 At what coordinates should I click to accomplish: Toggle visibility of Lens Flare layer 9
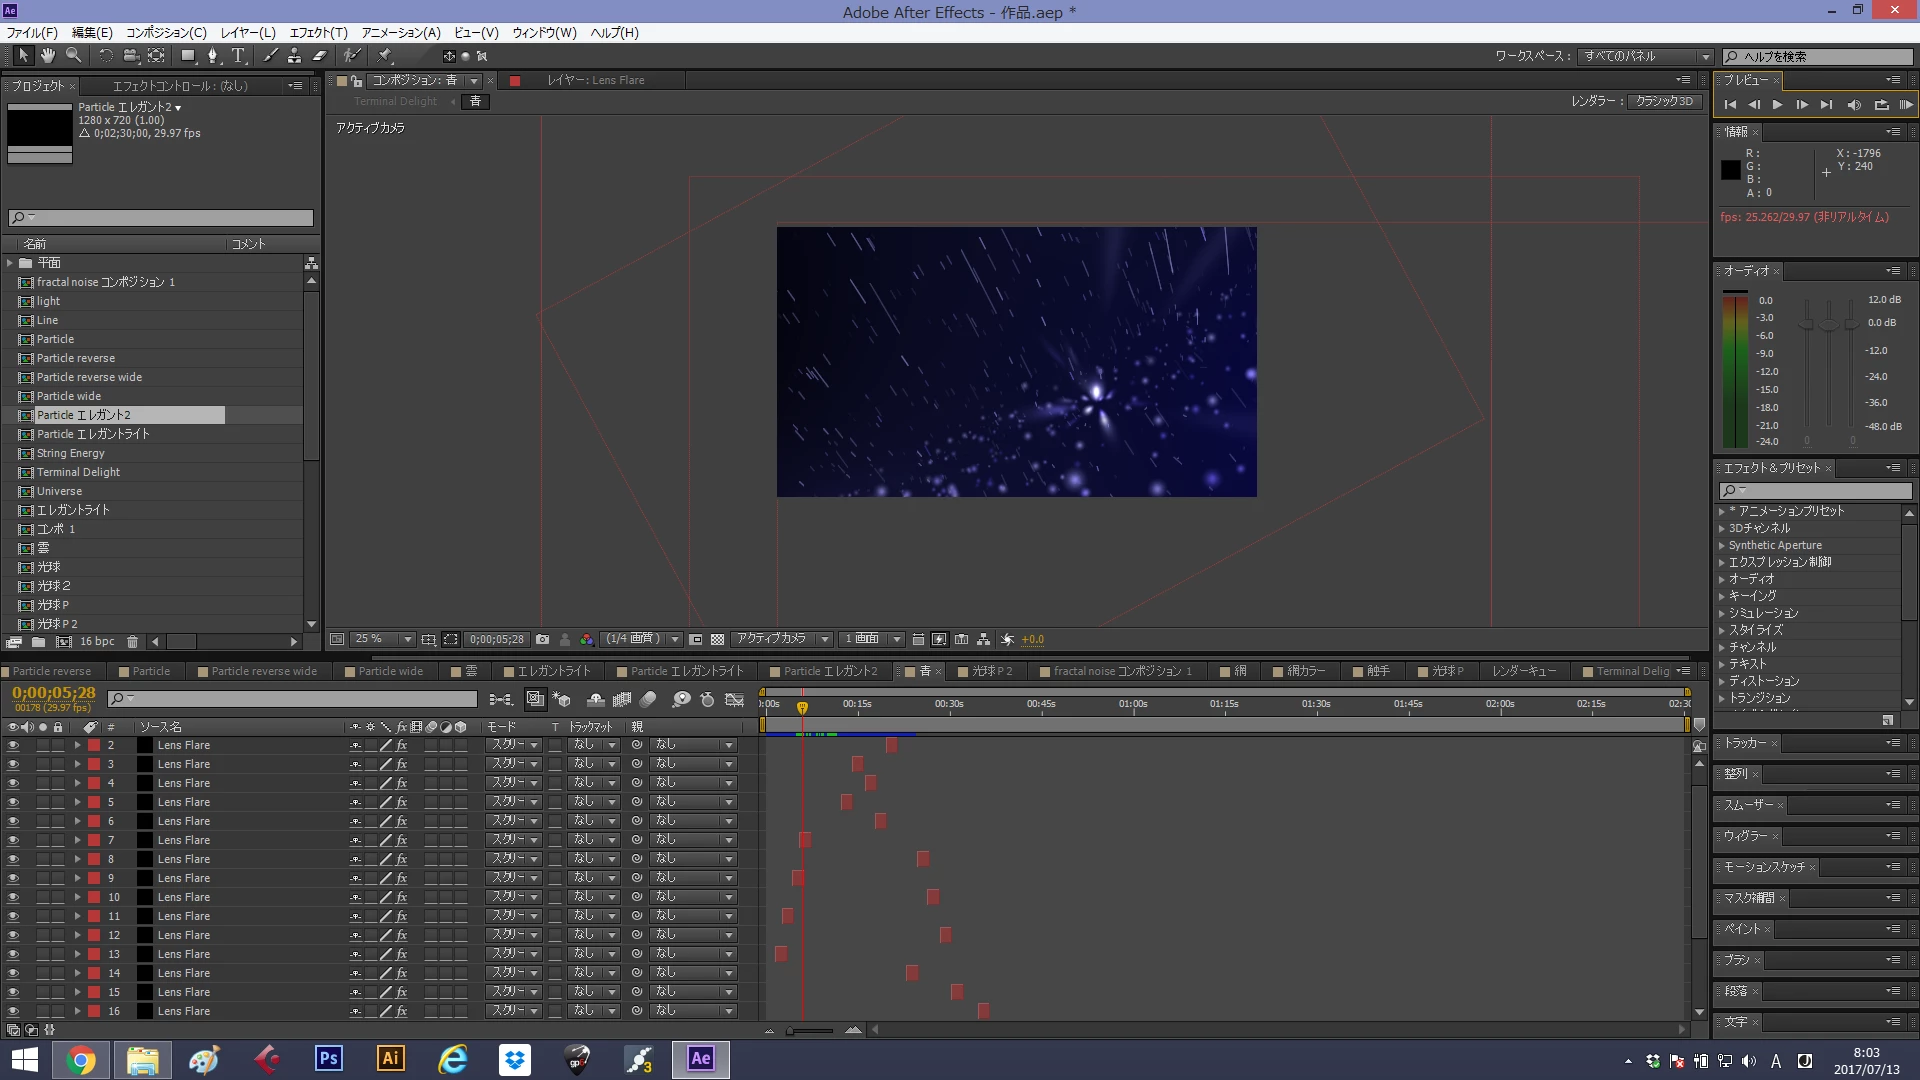click(13, 879)
